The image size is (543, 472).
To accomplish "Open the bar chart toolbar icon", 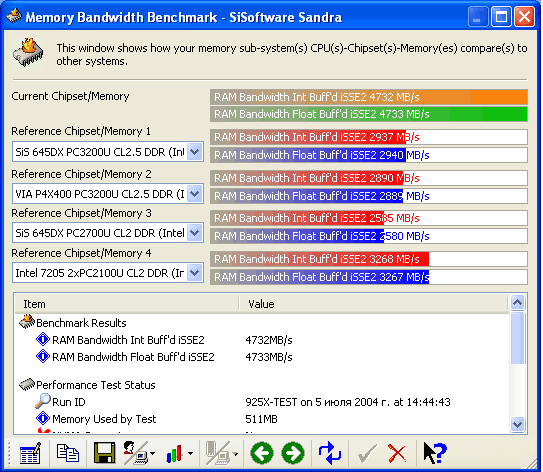I will (x=174, y=453).
